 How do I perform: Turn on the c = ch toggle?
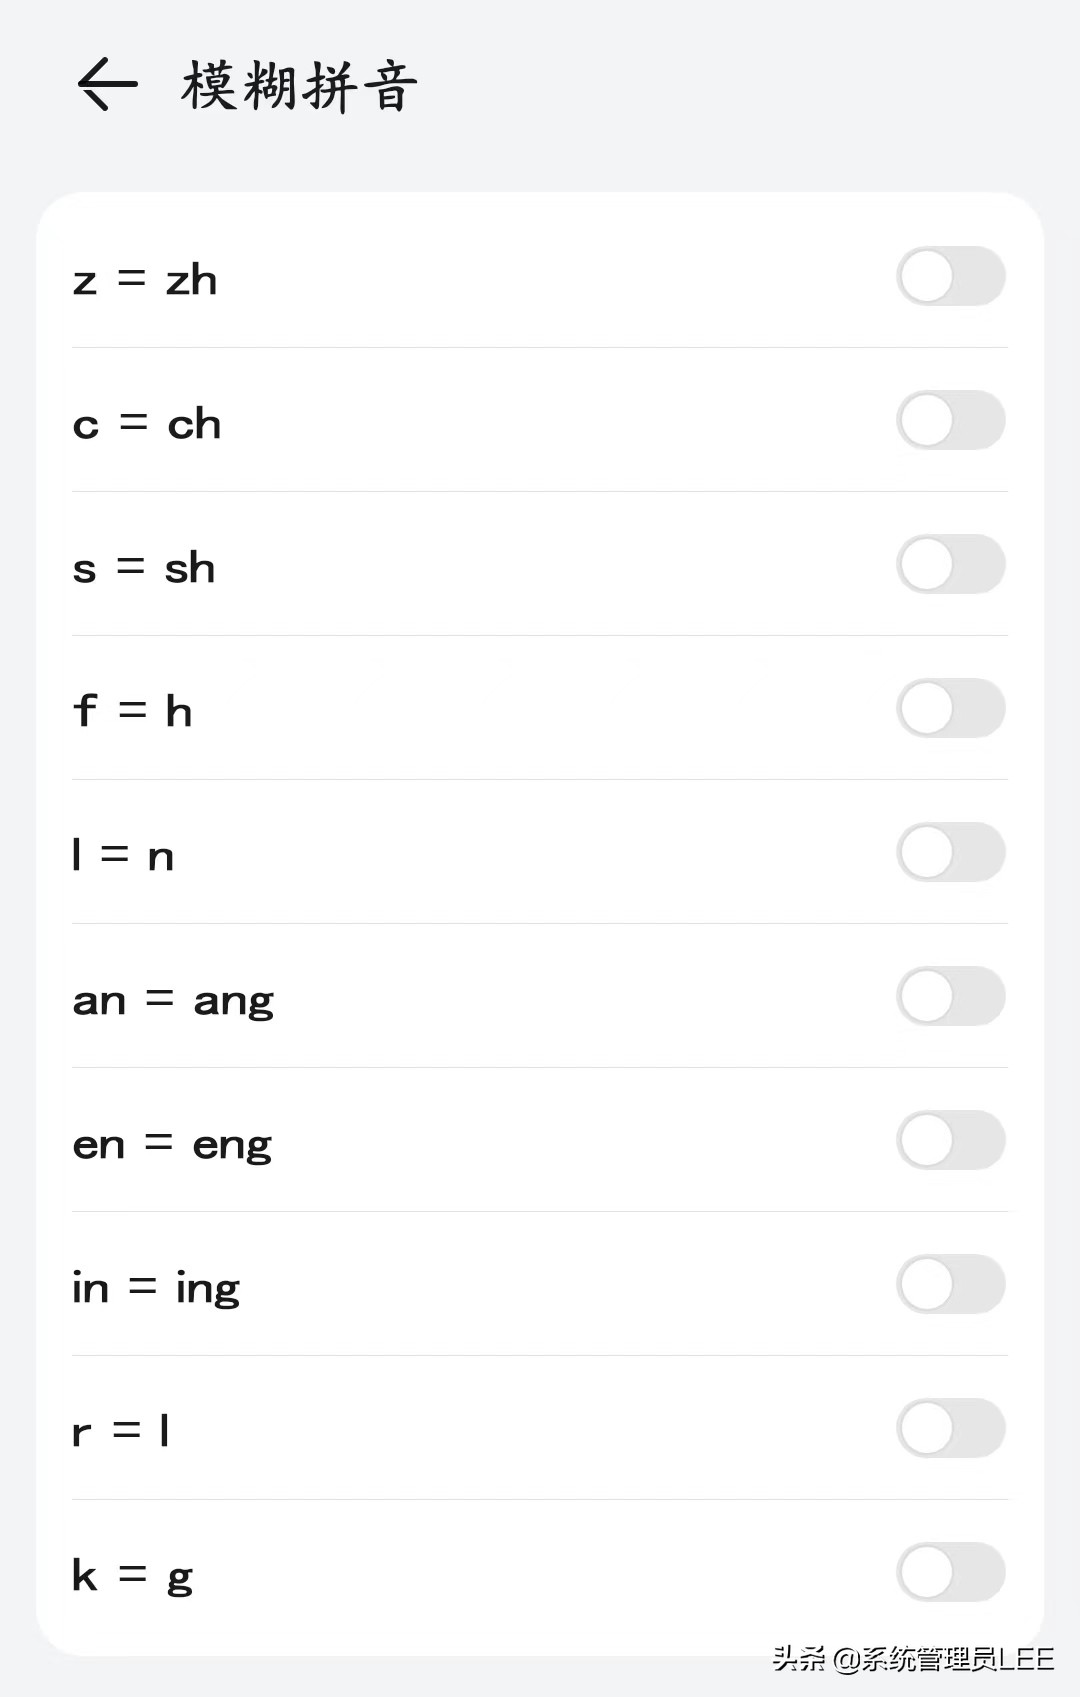950,421
